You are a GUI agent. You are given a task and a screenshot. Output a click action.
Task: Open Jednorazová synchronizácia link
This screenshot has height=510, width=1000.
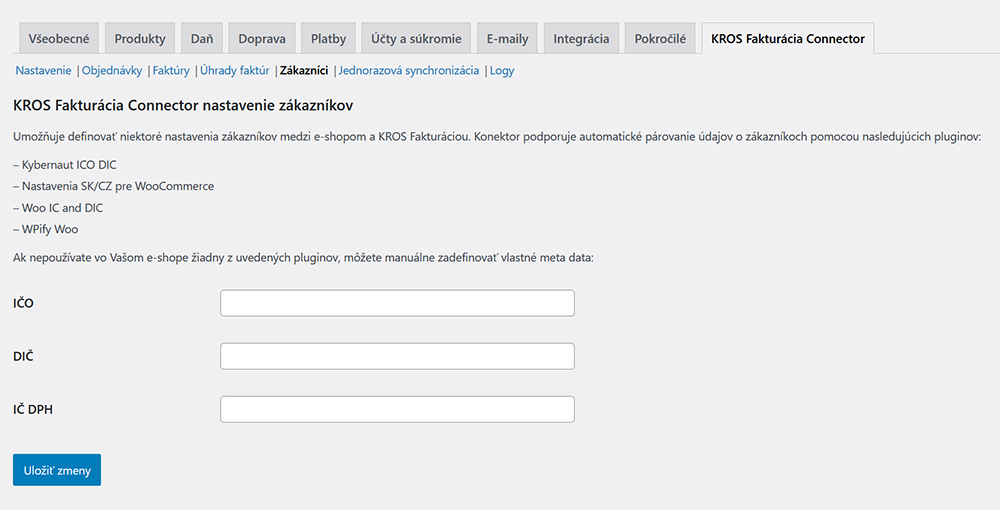coord(408,71)
